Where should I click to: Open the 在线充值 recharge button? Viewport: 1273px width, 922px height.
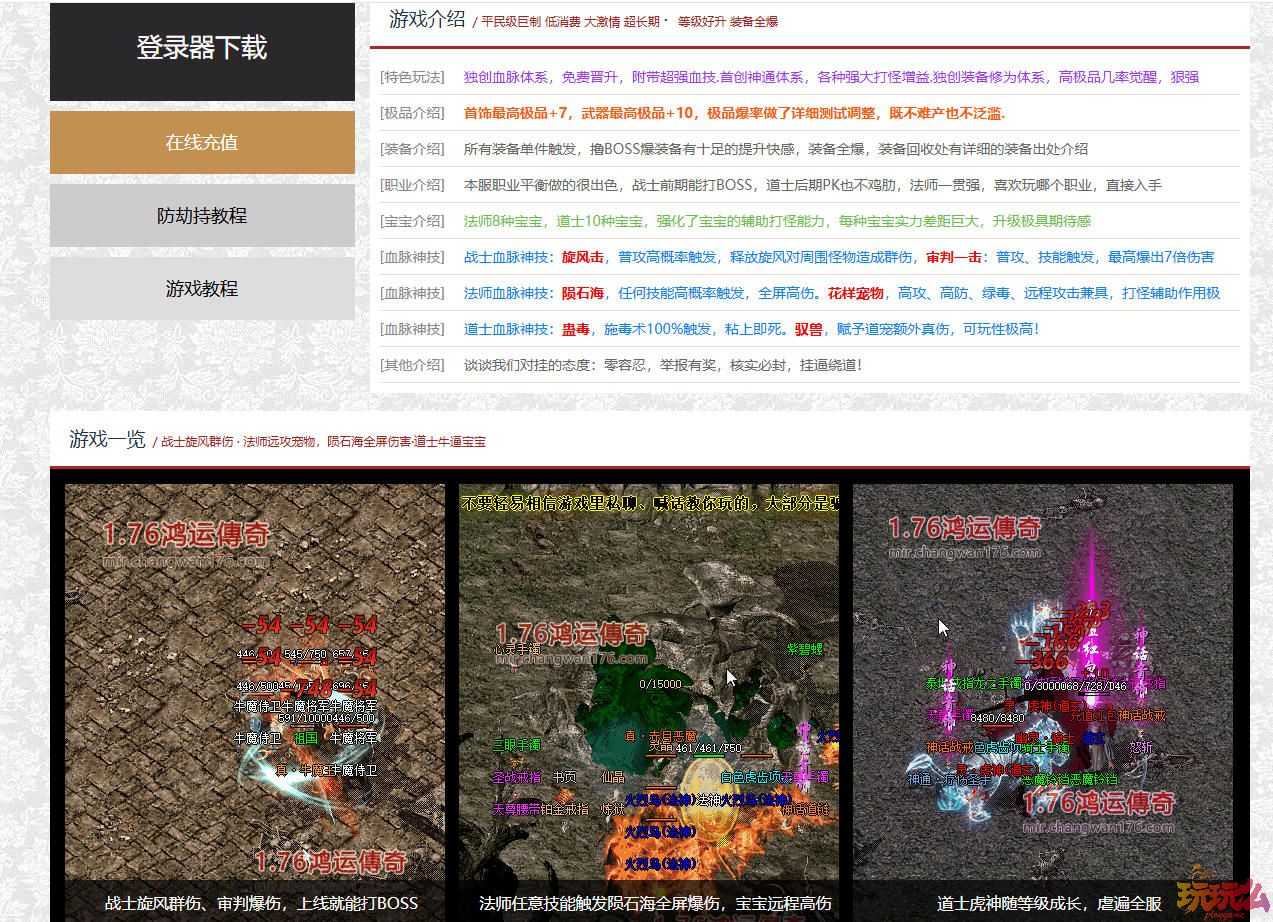click(x=202, y=142)
